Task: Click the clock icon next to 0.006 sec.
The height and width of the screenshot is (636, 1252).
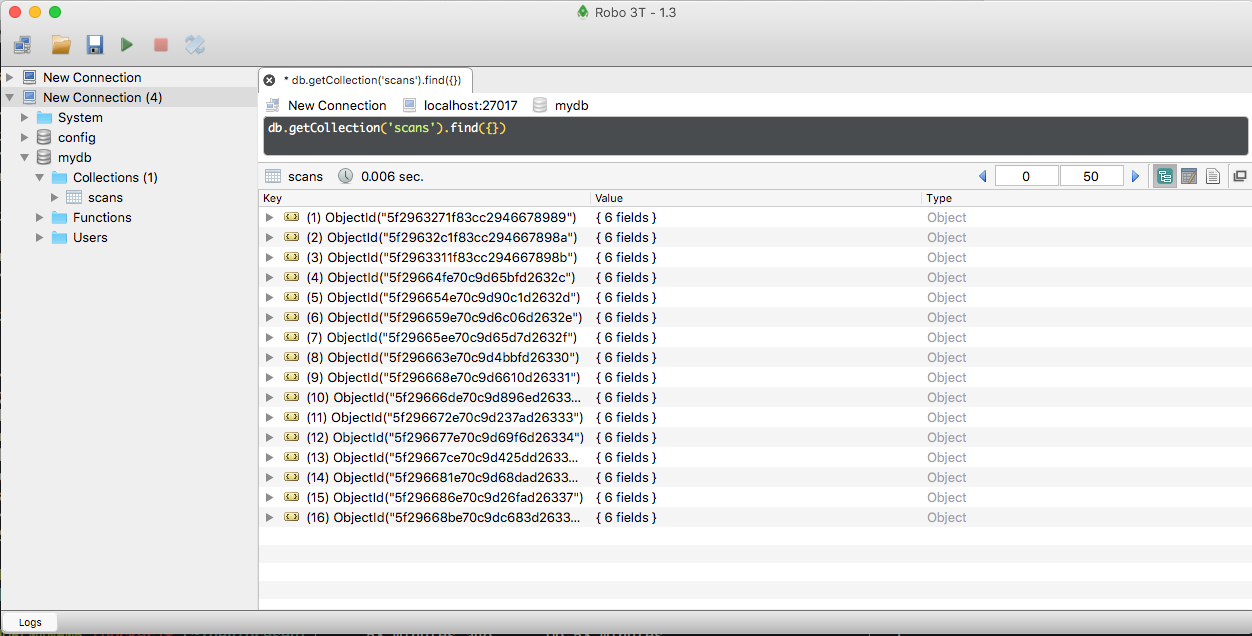Action: [x=345, y=176]
